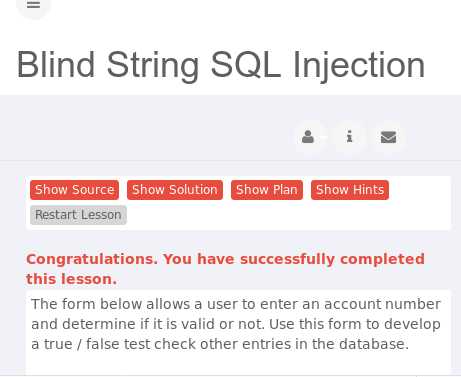
Task: Click the Blind String SQL Injection heading
Action: click(221, 65)
